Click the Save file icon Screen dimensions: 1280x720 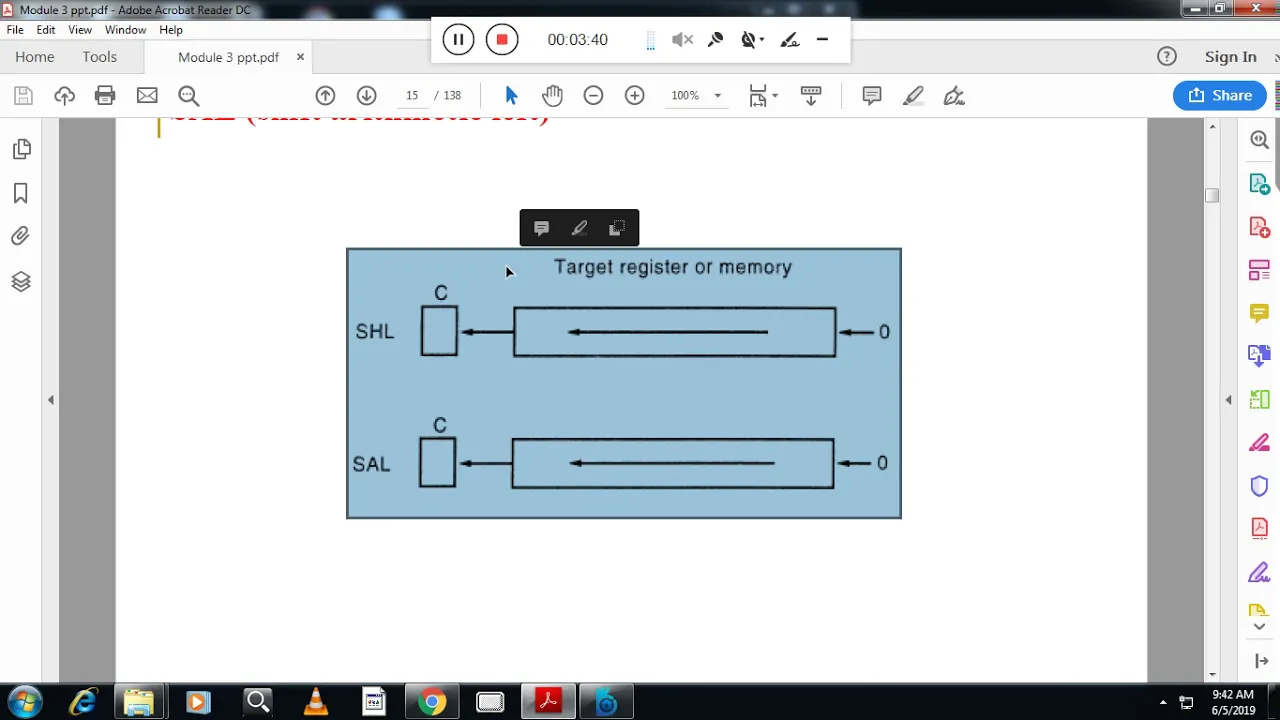click(x=23, y=96)
